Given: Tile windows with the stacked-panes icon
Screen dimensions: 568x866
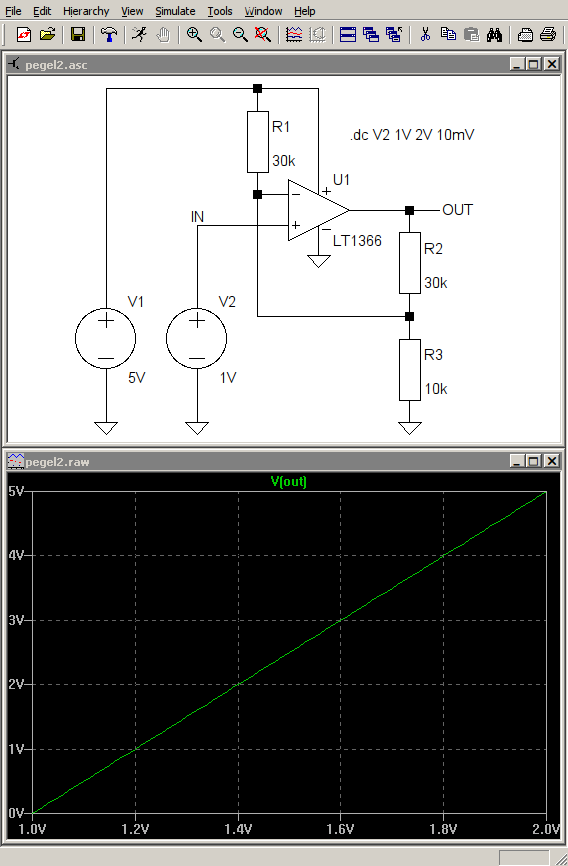Looking at the screenshot, I should [348, 35].
